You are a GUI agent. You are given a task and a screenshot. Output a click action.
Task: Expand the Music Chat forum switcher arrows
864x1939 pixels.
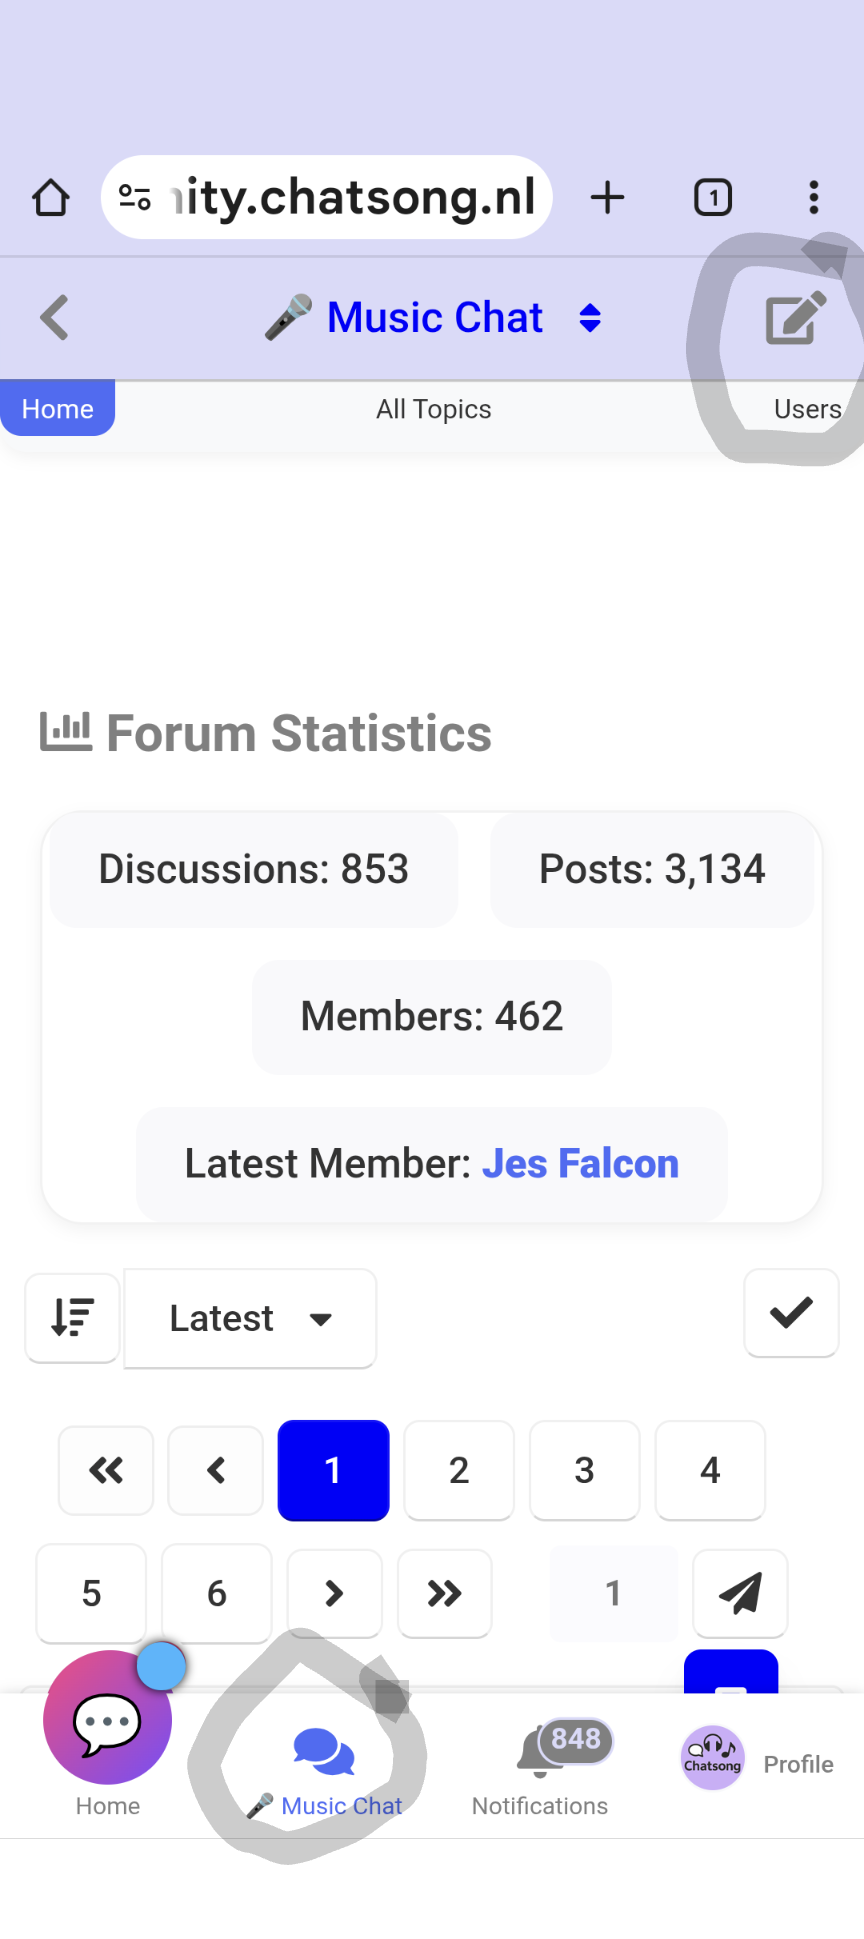[590, 318]
